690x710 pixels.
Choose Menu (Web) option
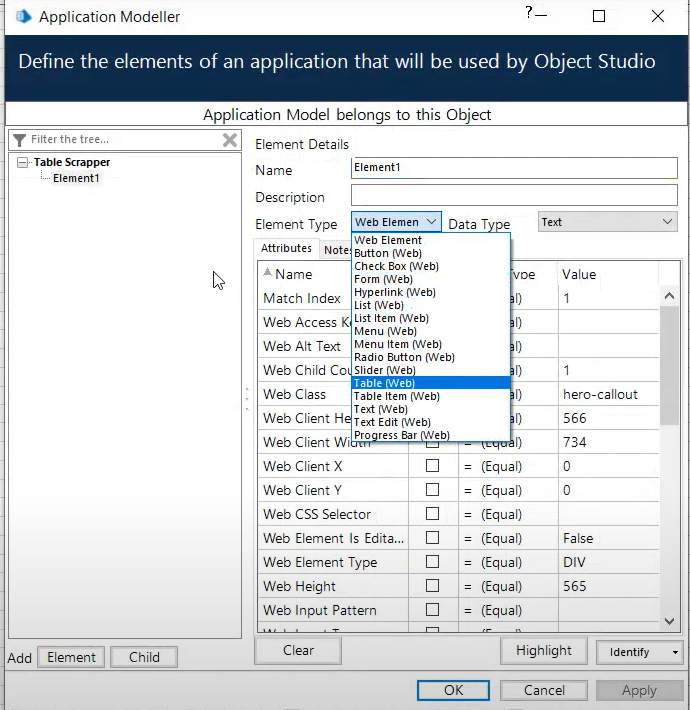(431, 331)
